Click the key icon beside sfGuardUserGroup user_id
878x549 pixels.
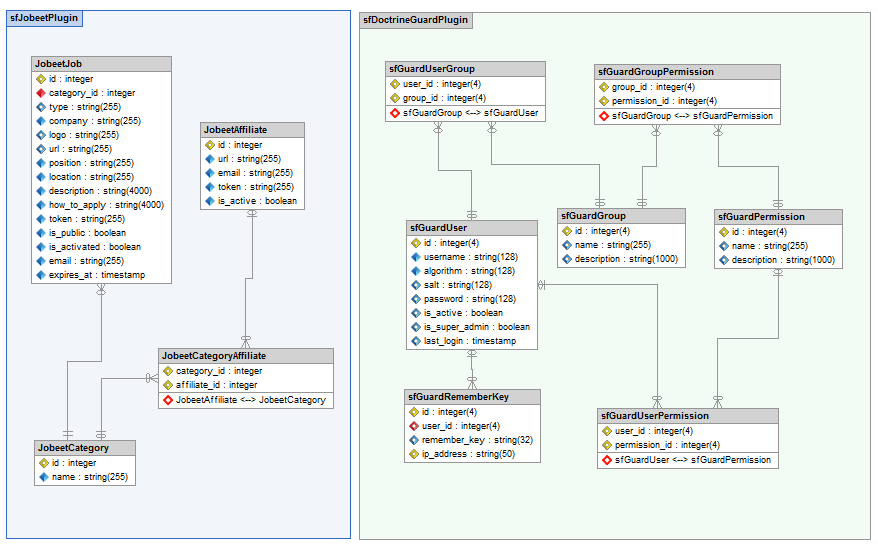pos(394,84)
